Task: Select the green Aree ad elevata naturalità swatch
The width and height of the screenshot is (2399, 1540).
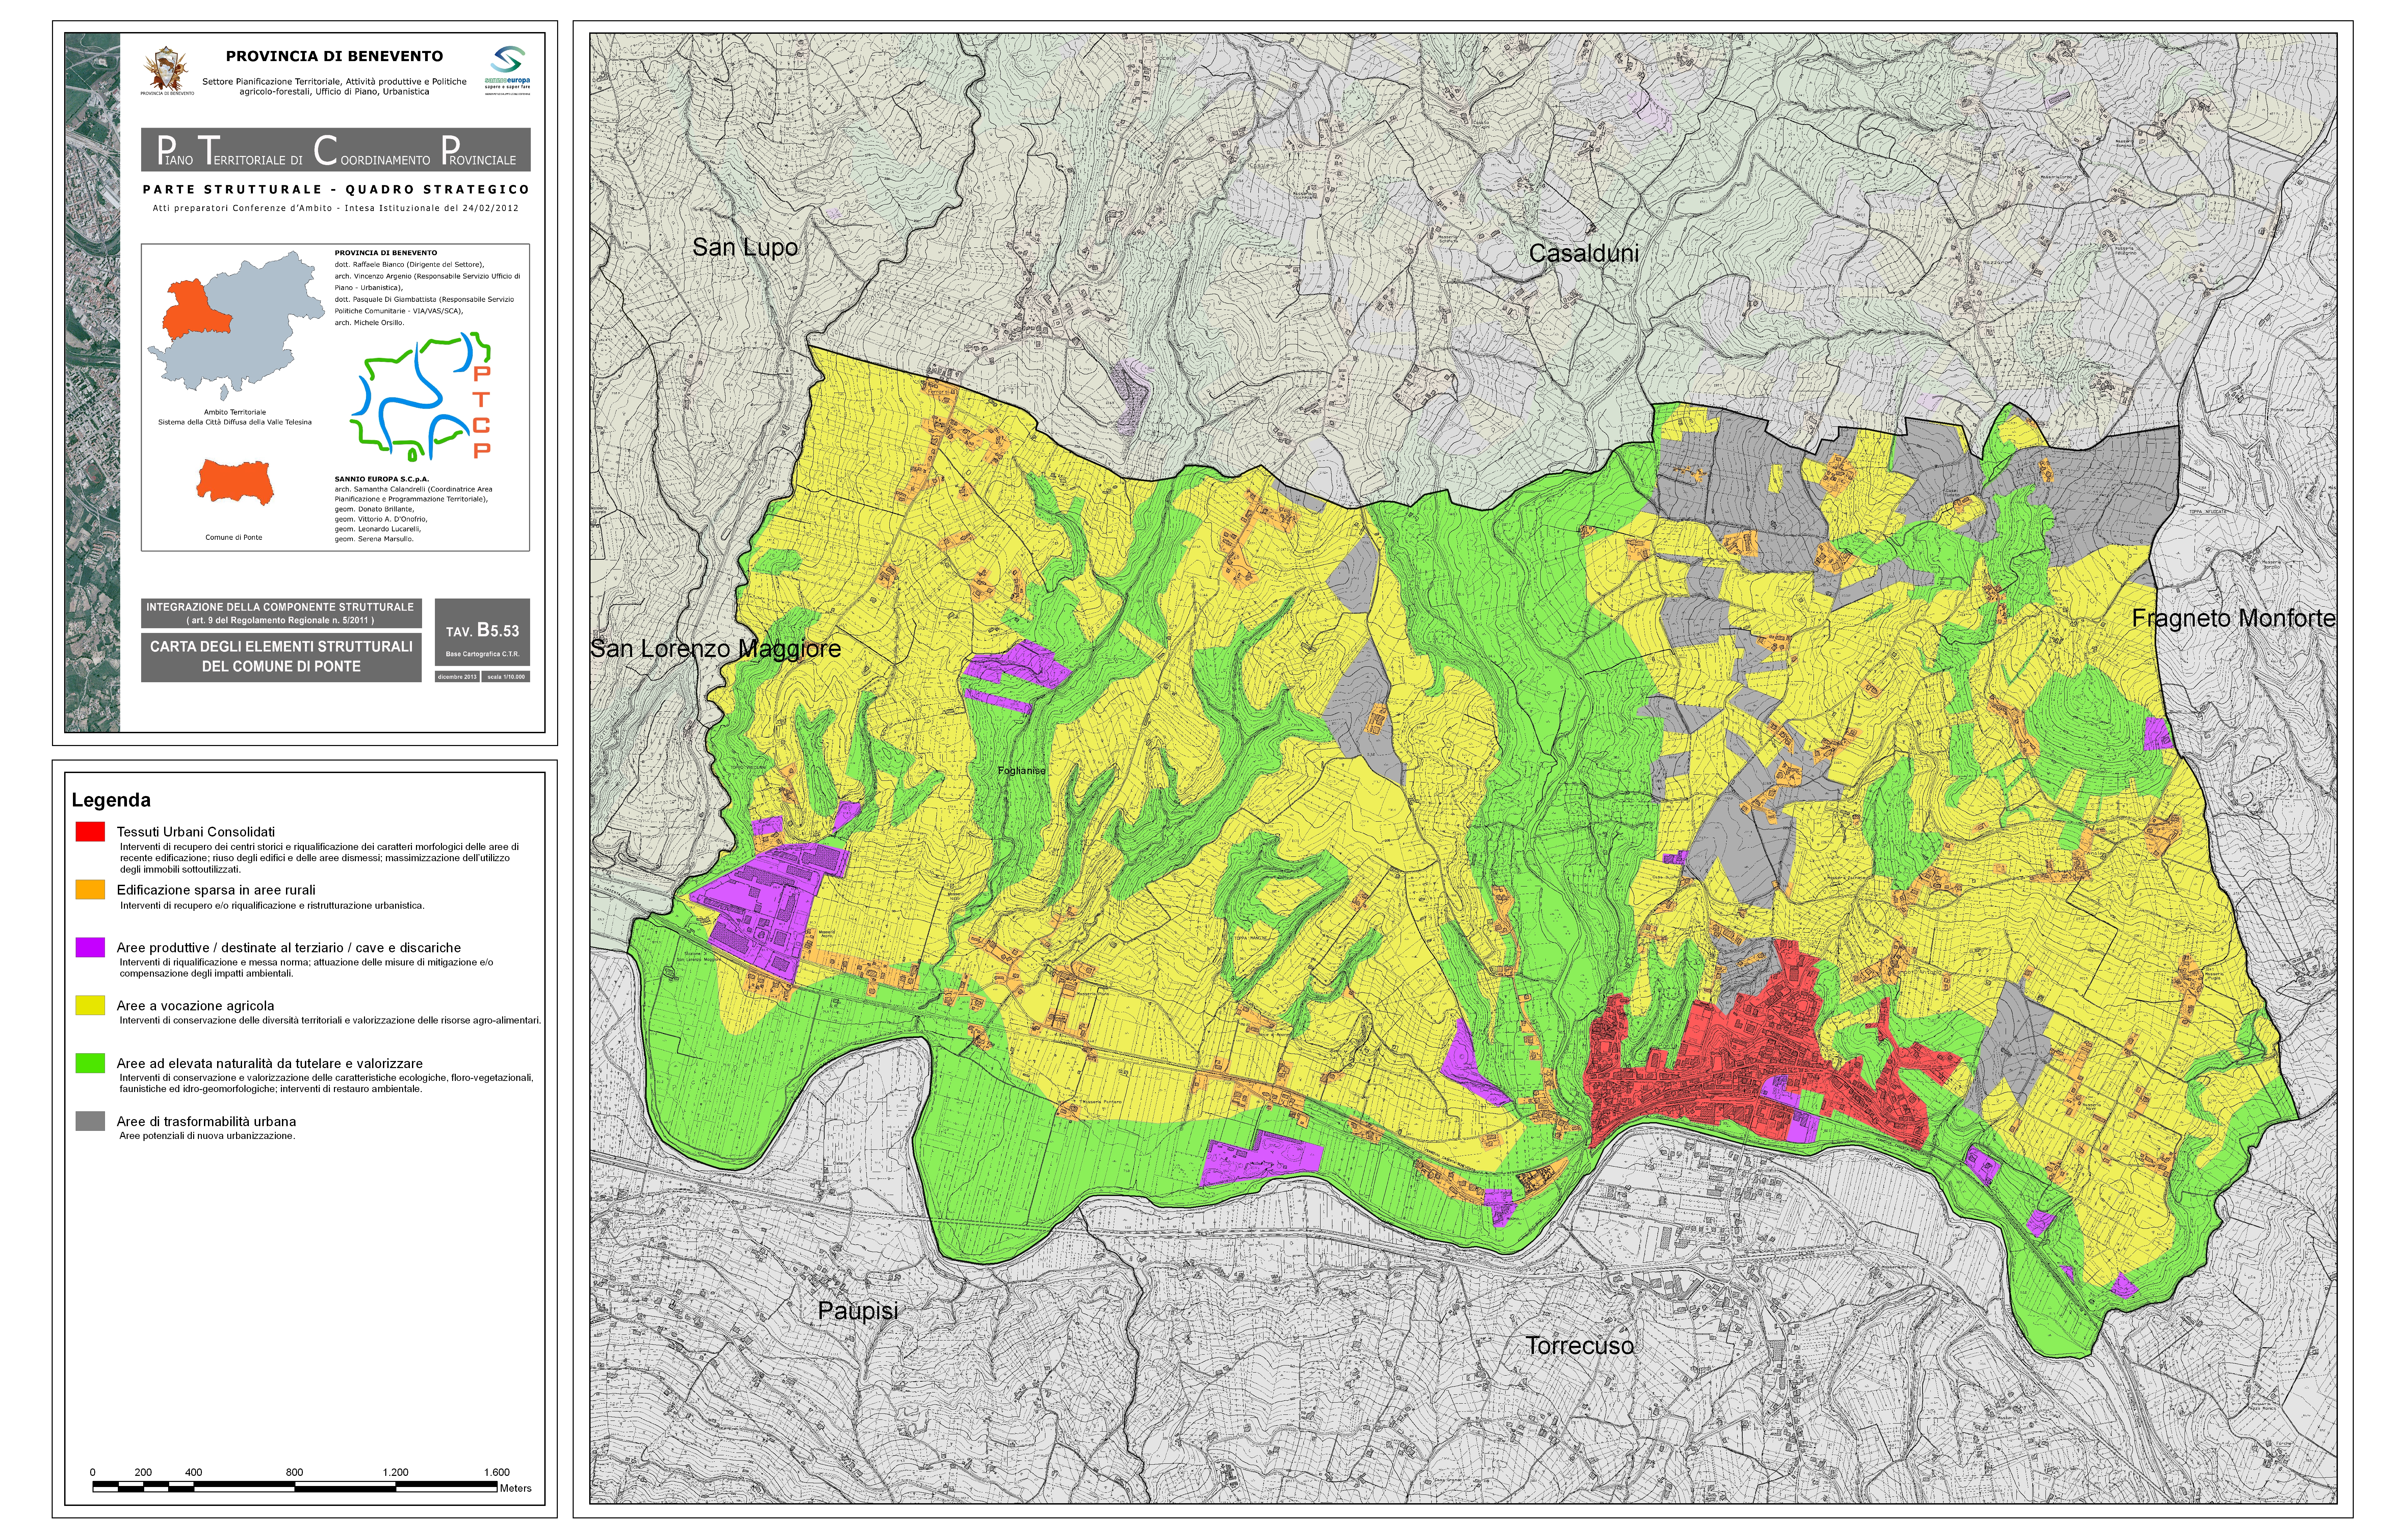Action: (90, 1063)
